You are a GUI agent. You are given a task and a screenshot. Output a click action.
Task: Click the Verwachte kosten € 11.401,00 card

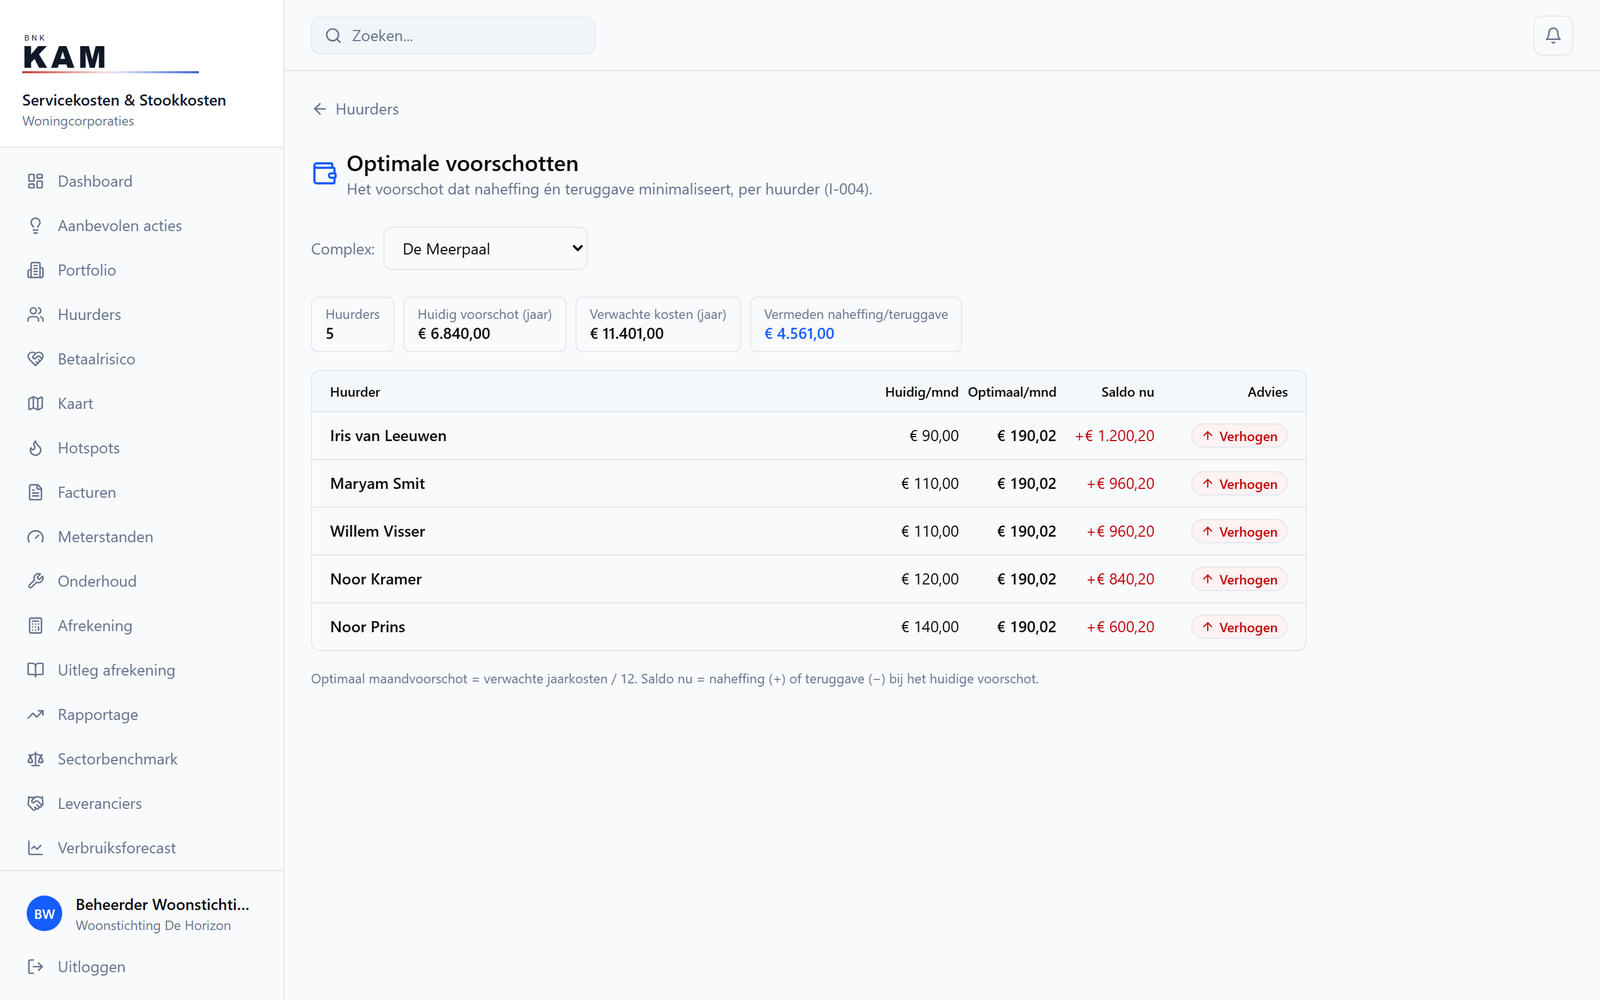click(x=658, y=324)
